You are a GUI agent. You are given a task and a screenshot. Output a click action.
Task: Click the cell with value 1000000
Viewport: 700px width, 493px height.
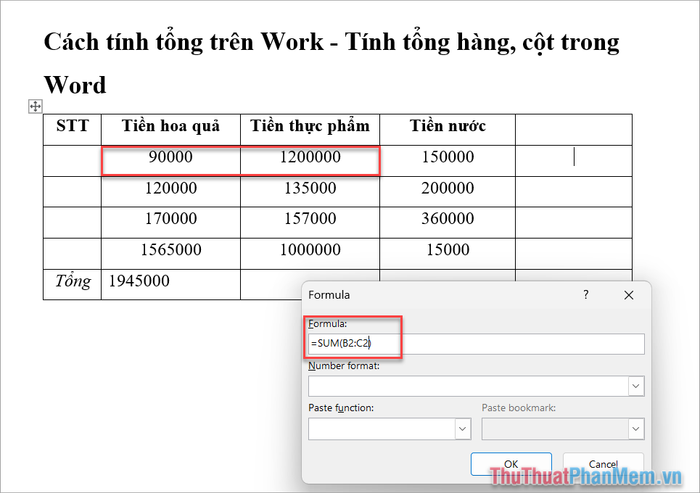tap(310, 254)
